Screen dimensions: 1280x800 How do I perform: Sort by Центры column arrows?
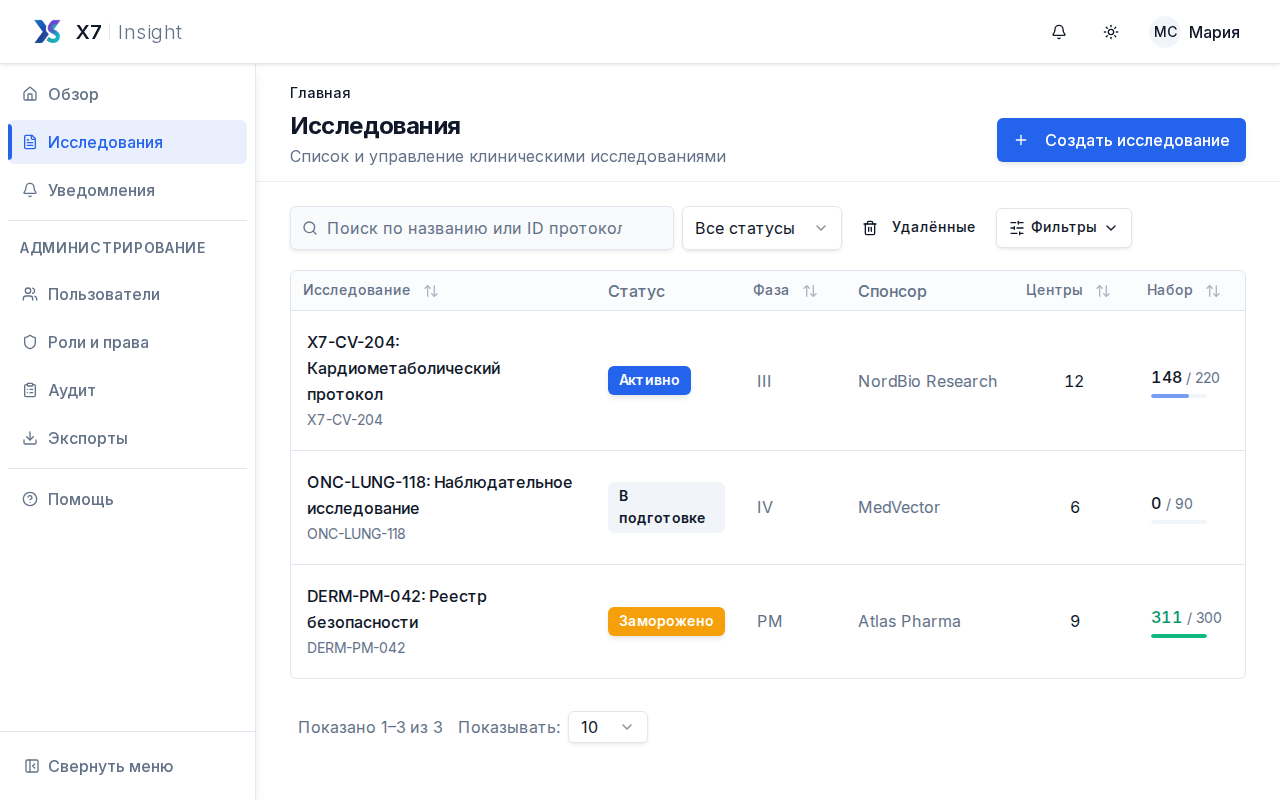[x=1103, y=291]
